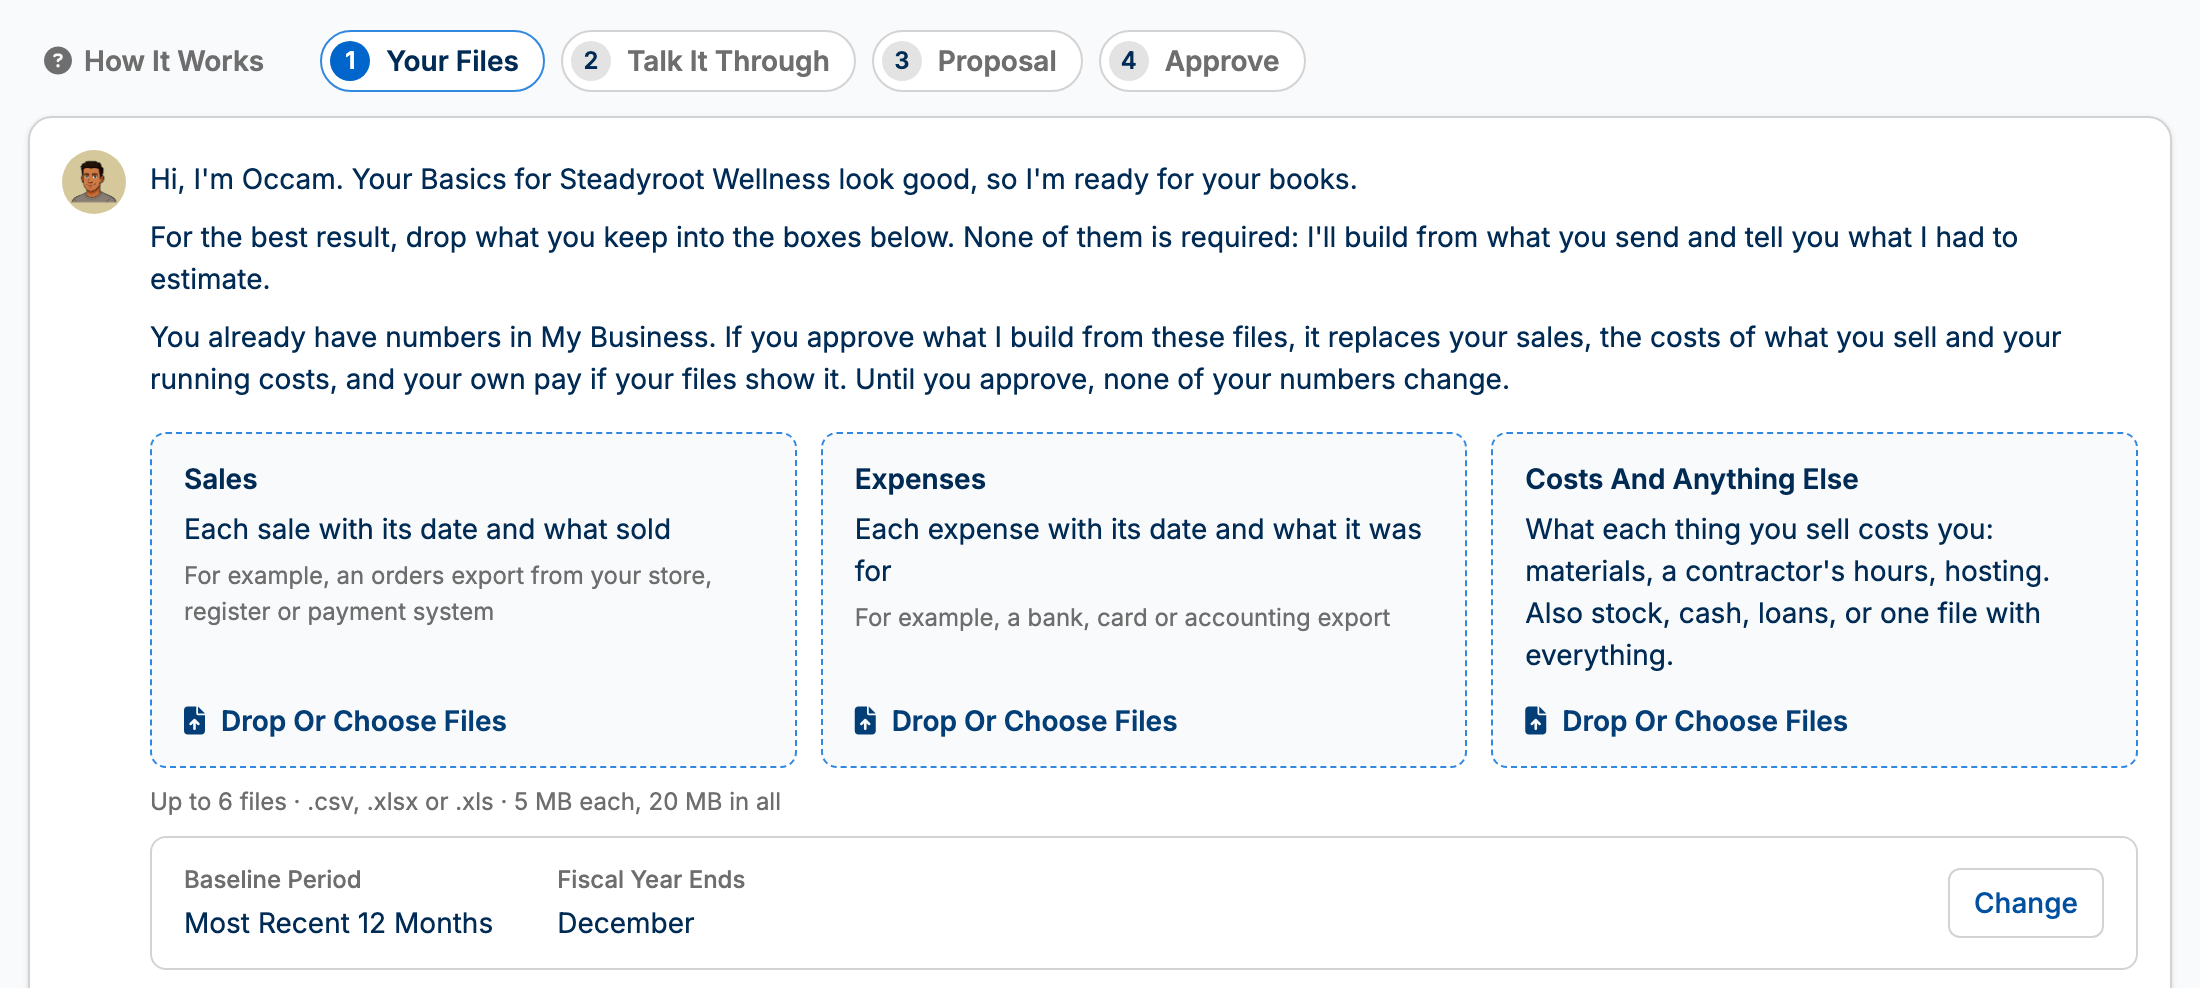This screenshot has width=2200, height=988.
Task: Click the Most Recent 12 Months value
Action: 338,923
